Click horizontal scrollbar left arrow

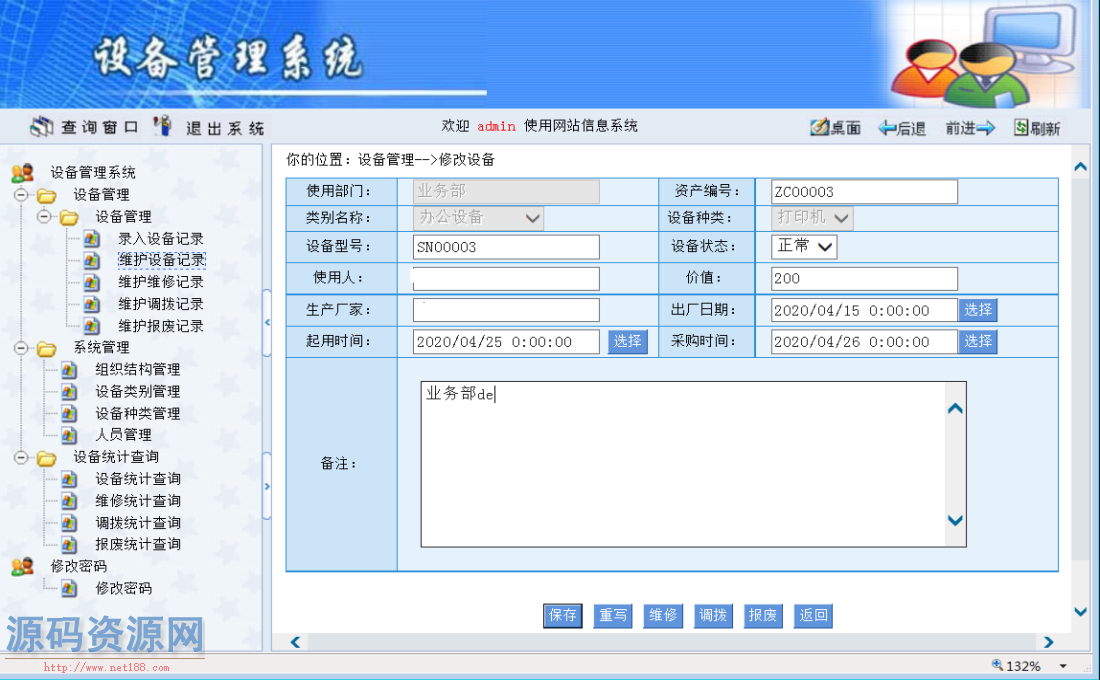point(295,642)
